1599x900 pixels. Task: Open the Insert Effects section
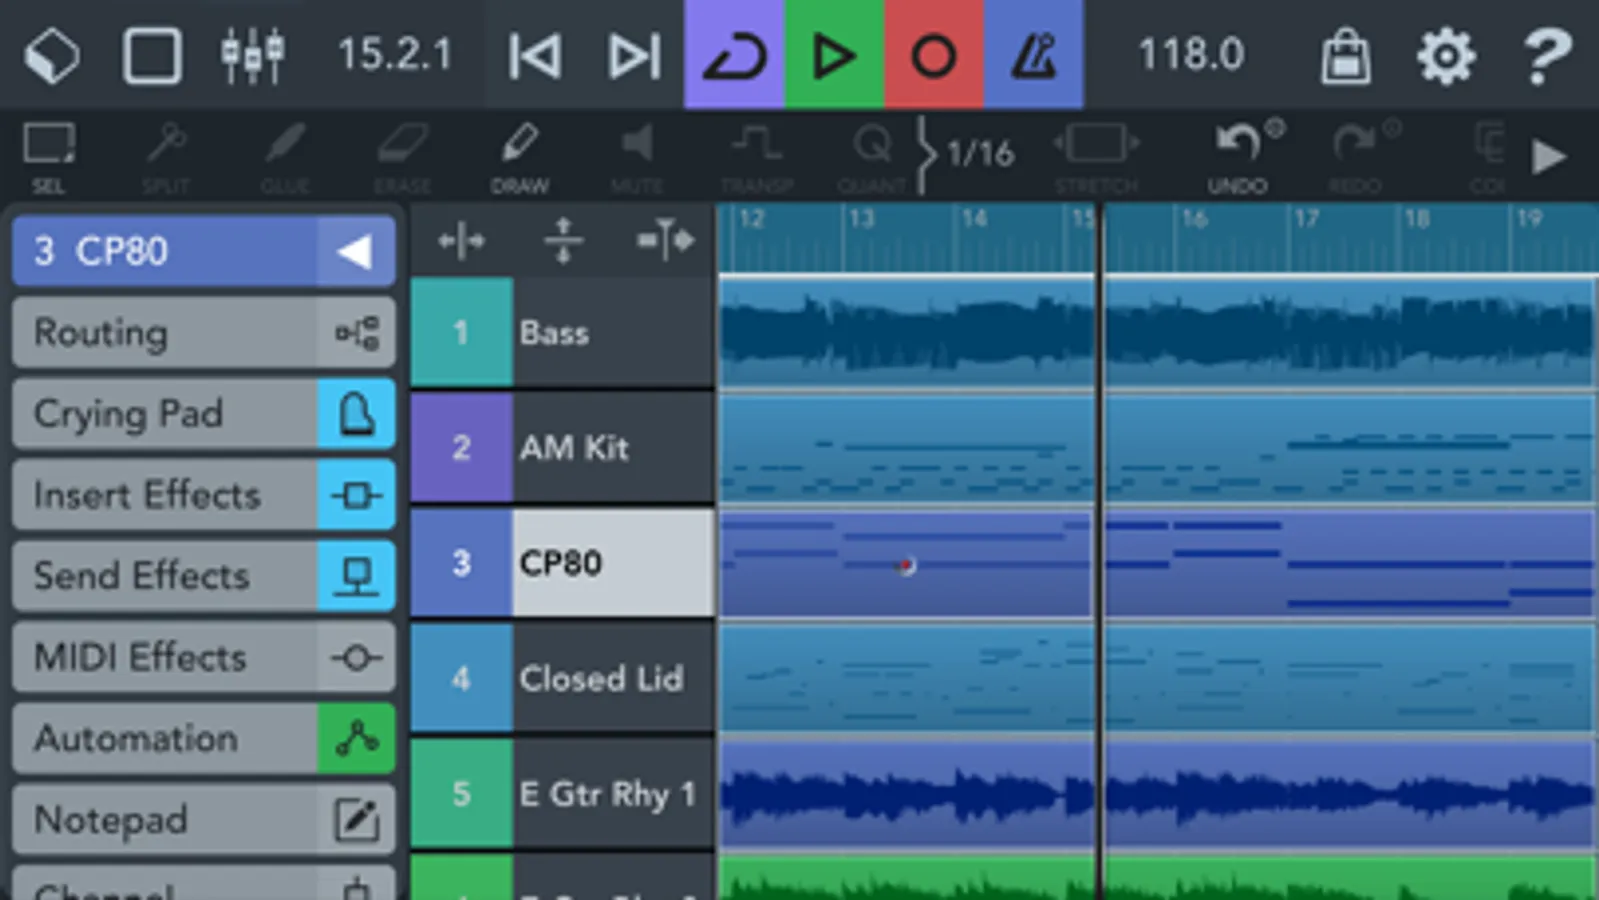point(204,494)
